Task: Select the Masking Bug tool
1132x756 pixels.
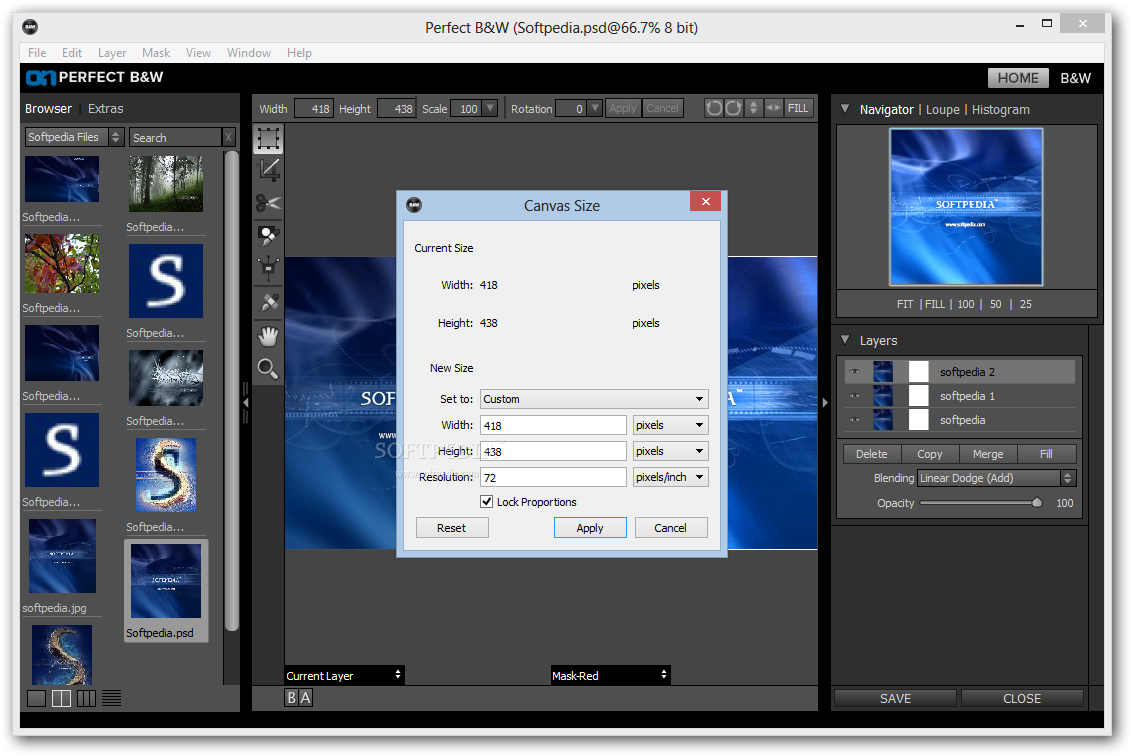Action: pos(269,269)
